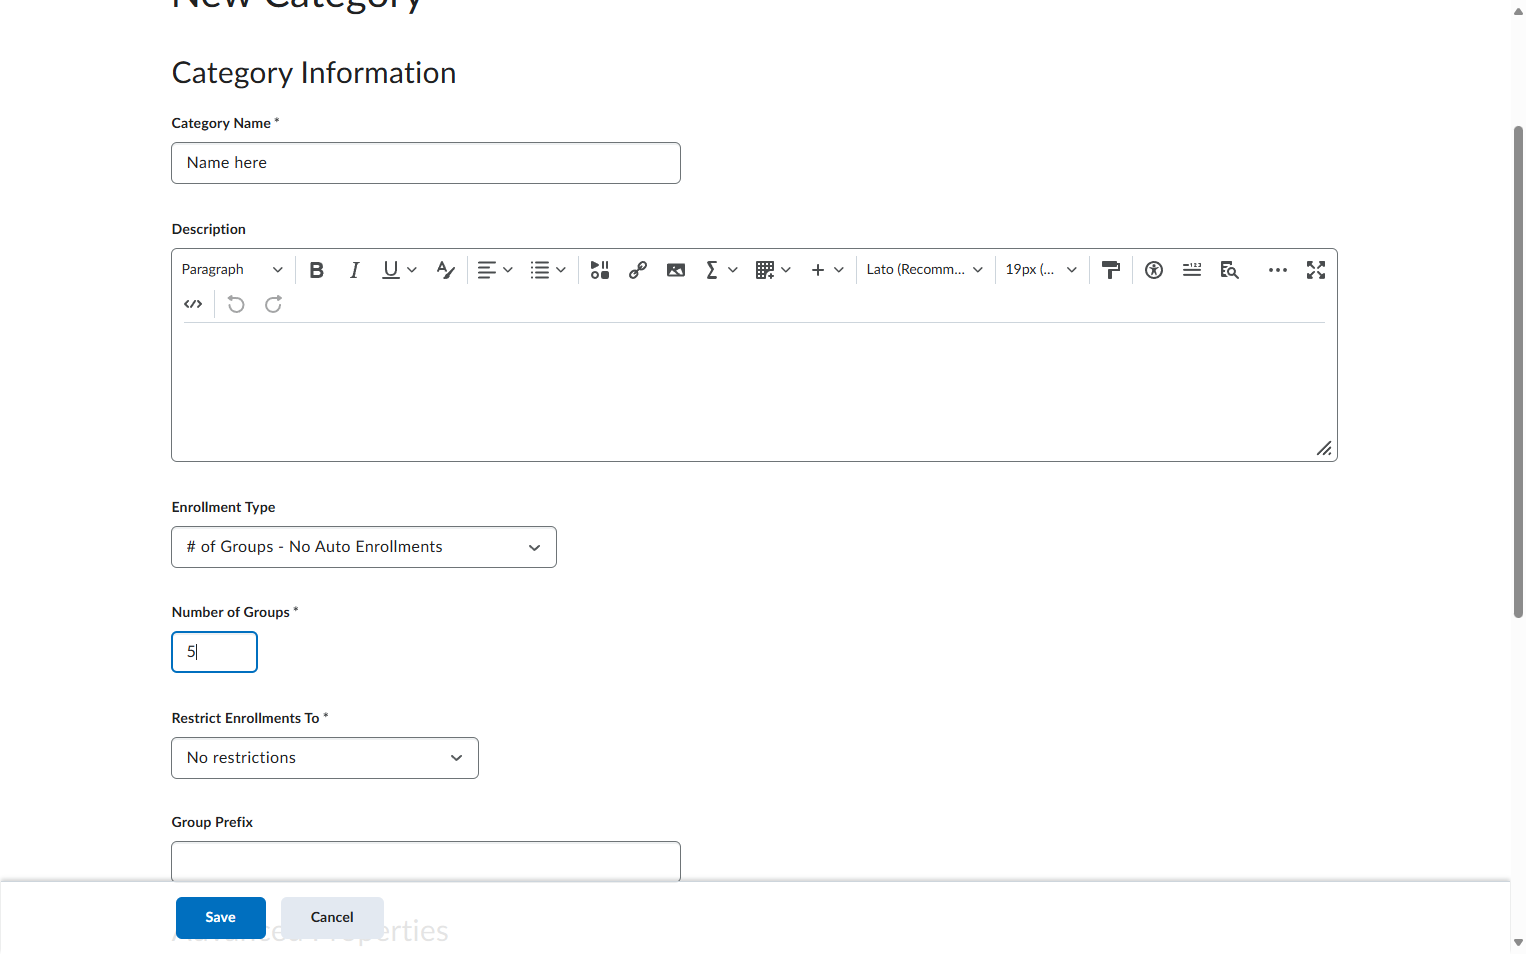Open the HTML source code editor
Screen dimensions: 1526x954
193,304
